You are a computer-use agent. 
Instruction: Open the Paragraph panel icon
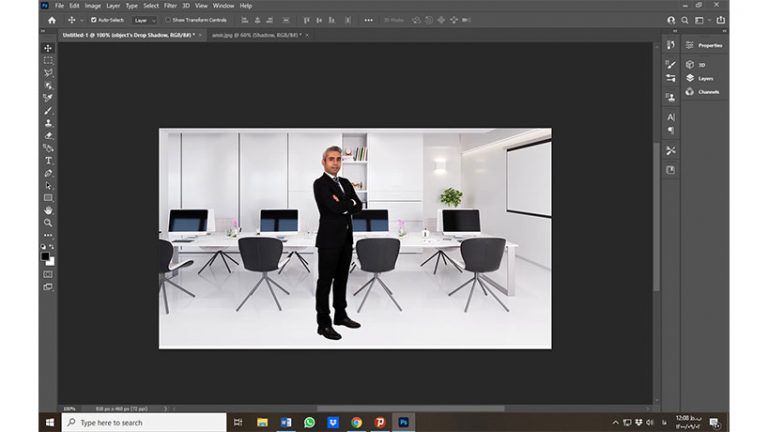click(671, 130)
